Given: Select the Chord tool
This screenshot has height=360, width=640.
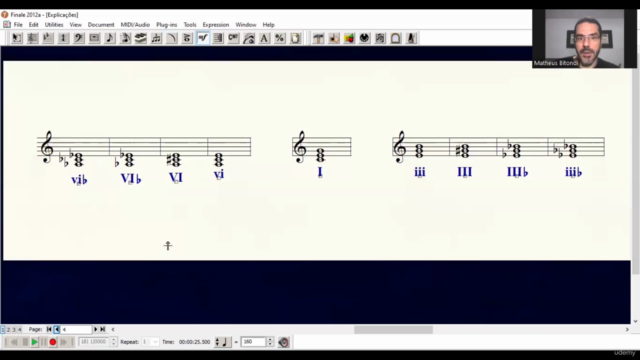Looking at the screenshot, I should [x=233, y=38].
